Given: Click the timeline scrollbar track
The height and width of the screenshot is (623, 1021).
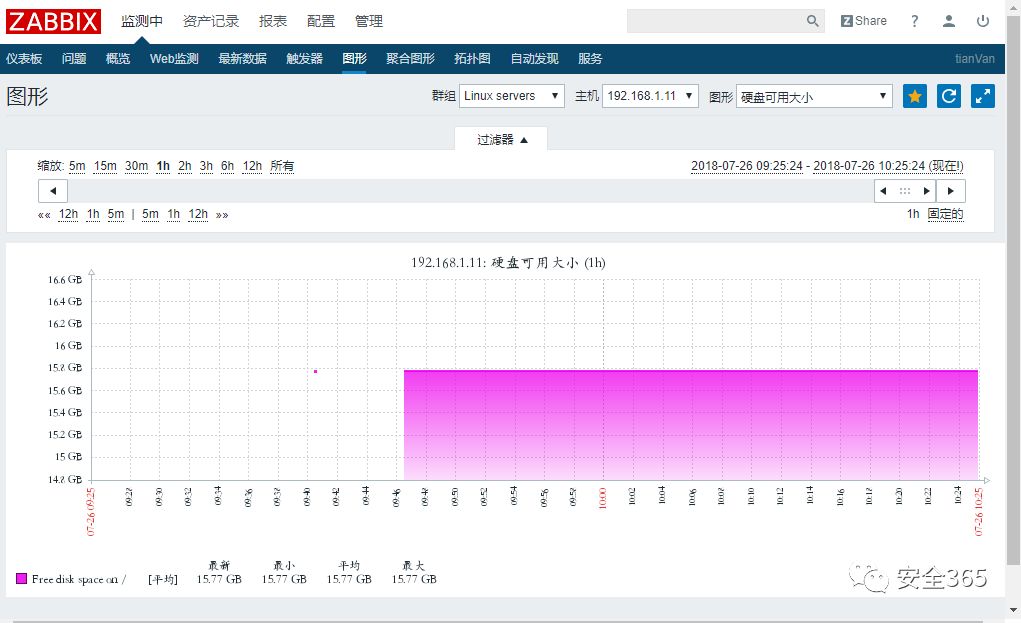Looking at the screenshot, I should (x=470, y=191).
